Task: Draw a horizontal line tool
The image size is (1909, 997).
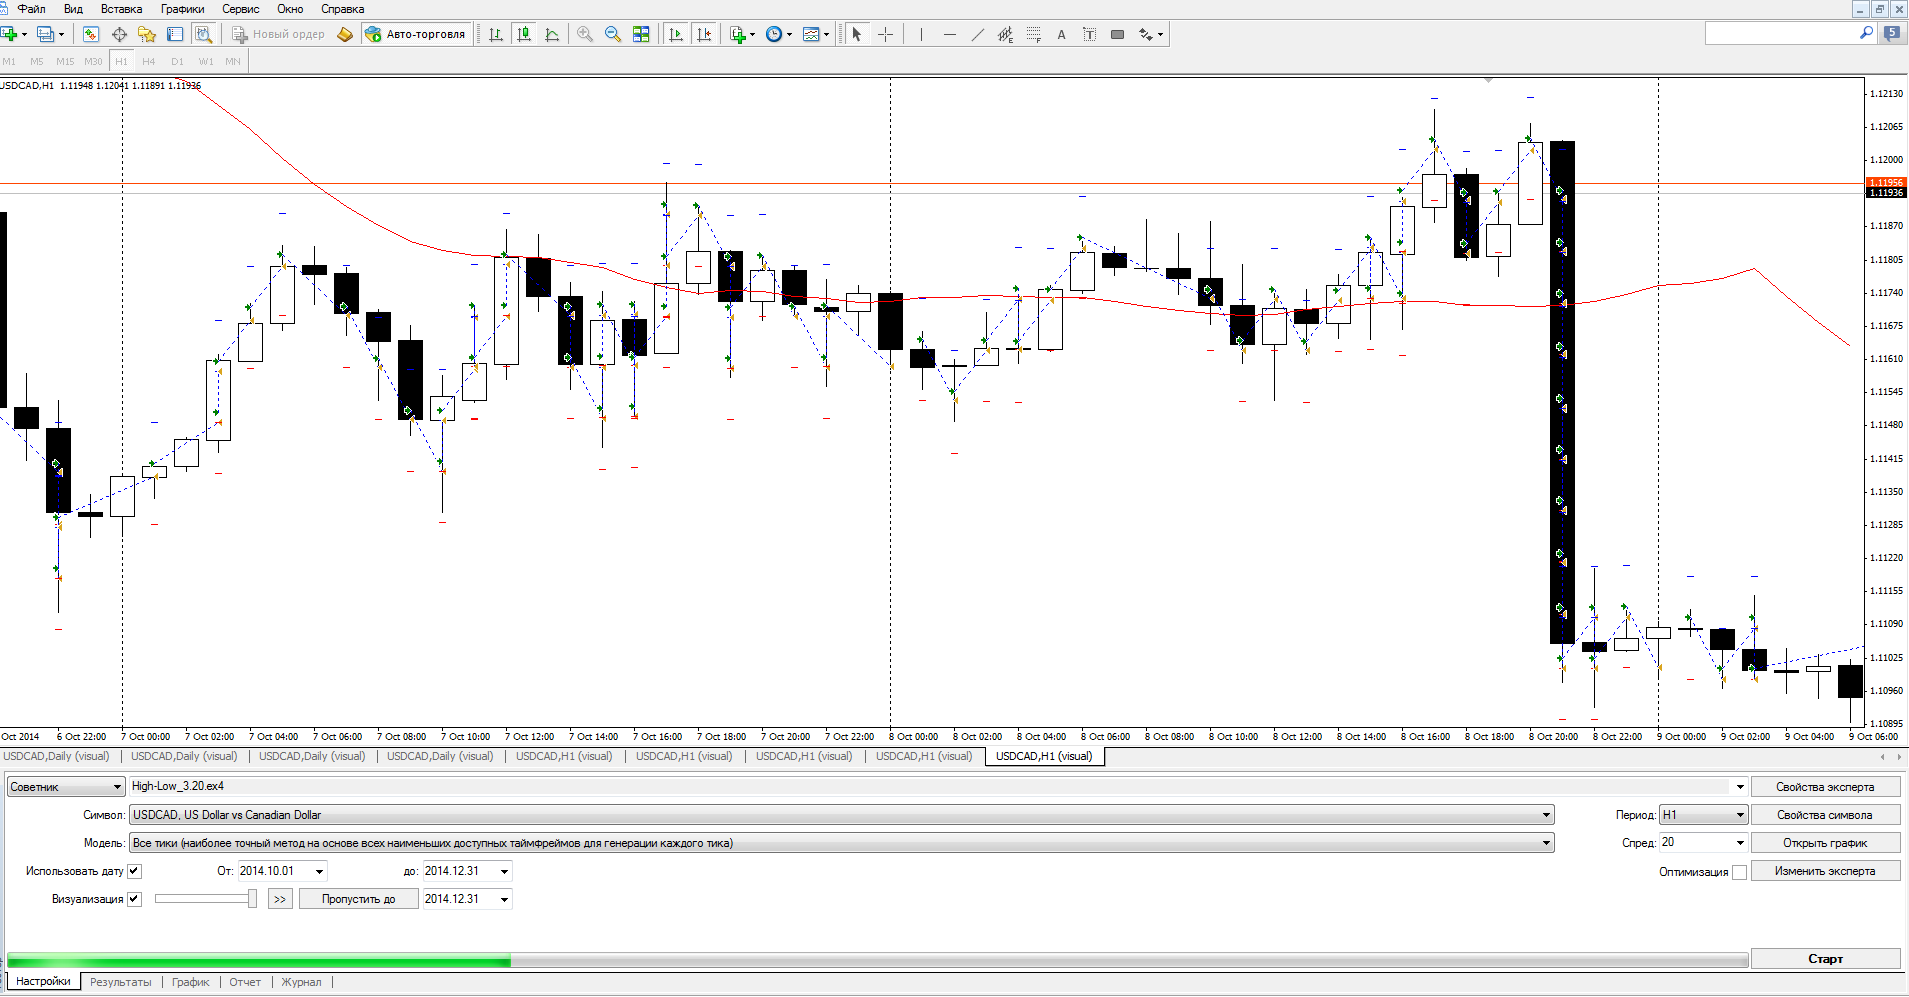Action: pyautogui.click(x=949, y=34)
